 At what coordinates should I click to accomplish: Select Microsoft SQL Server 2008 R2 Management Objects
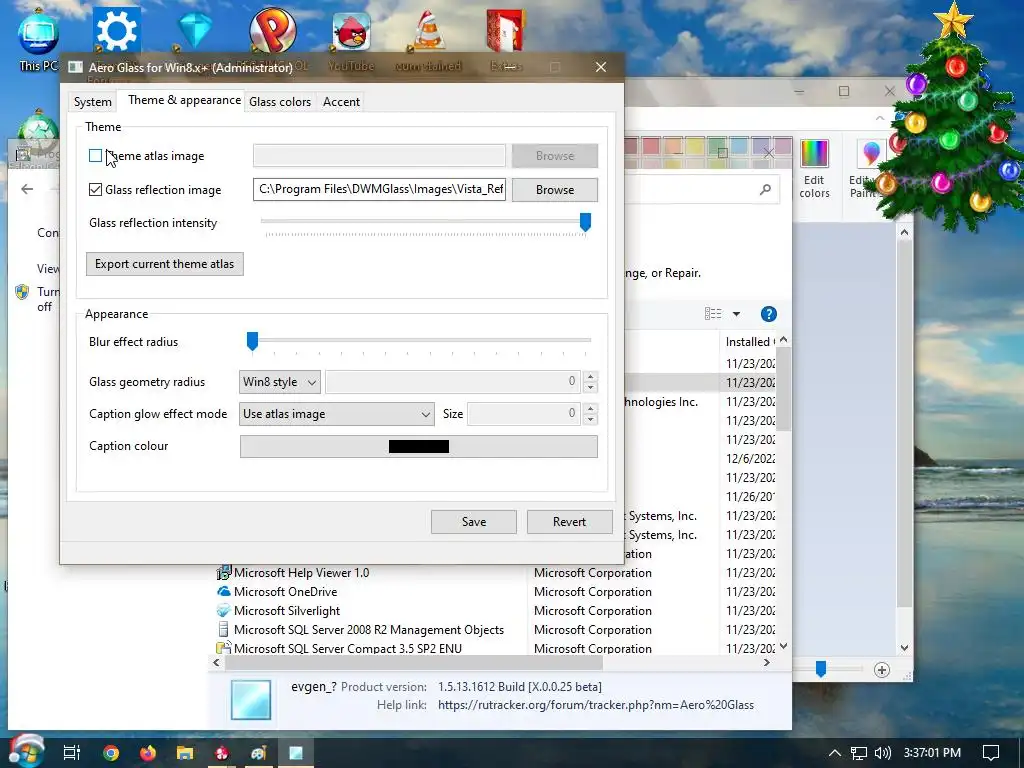pos(368,630)
